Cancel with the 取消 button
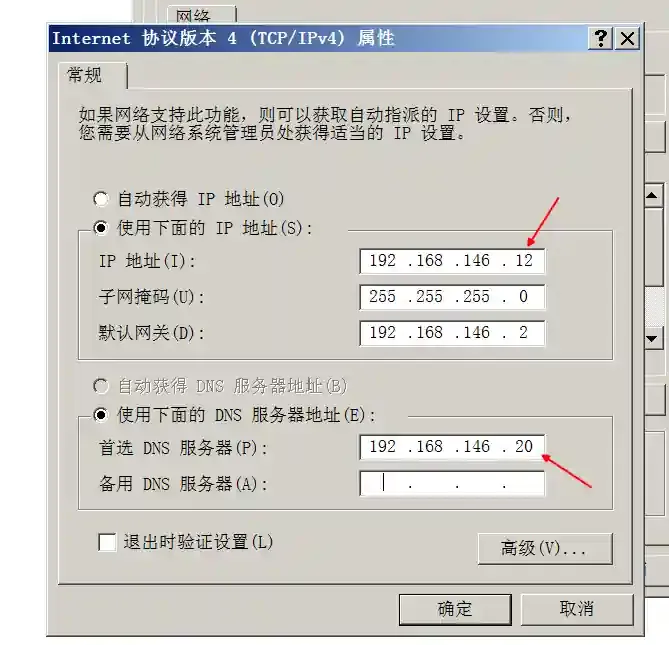This screenshot has height=645, width=669. (x=577, y=609)
